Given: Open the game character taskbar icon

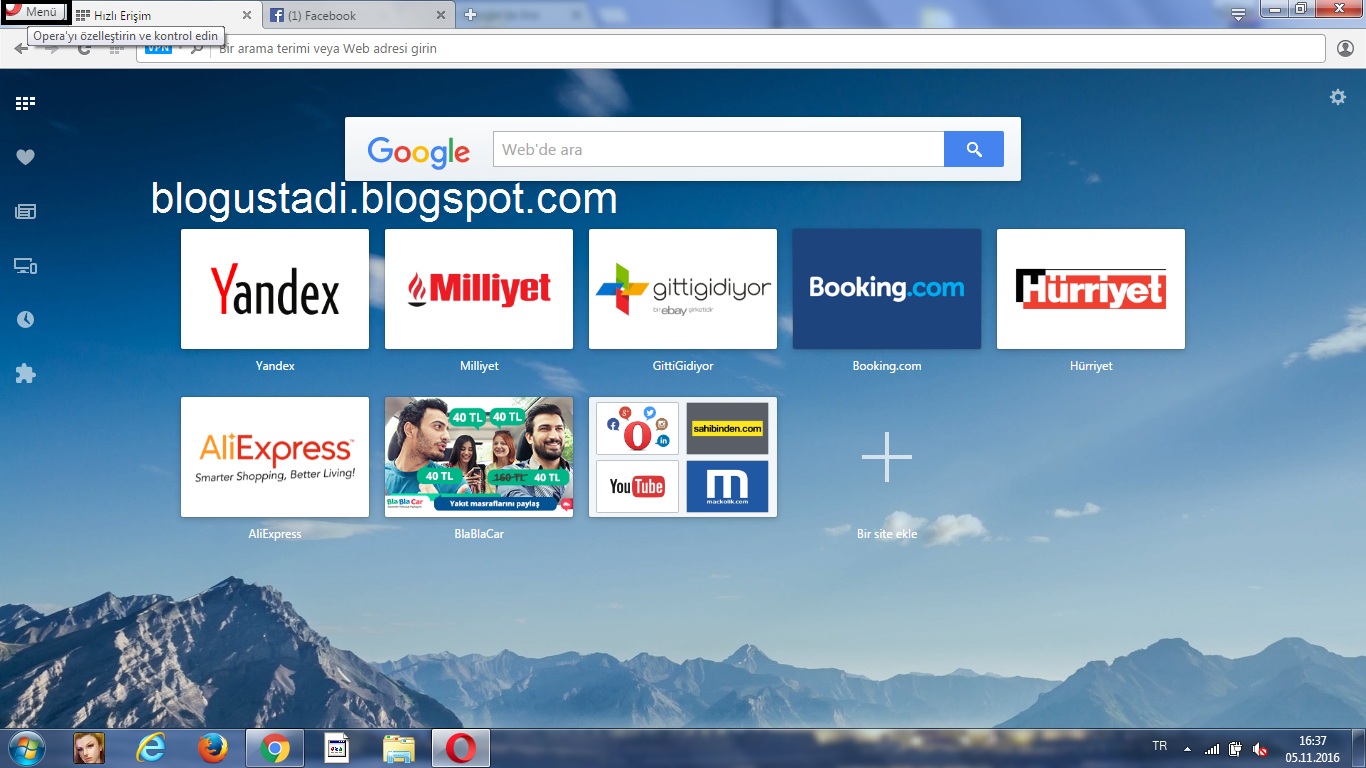Looking at the screenshot, I should pyautogui.click(x=89, y=748).
